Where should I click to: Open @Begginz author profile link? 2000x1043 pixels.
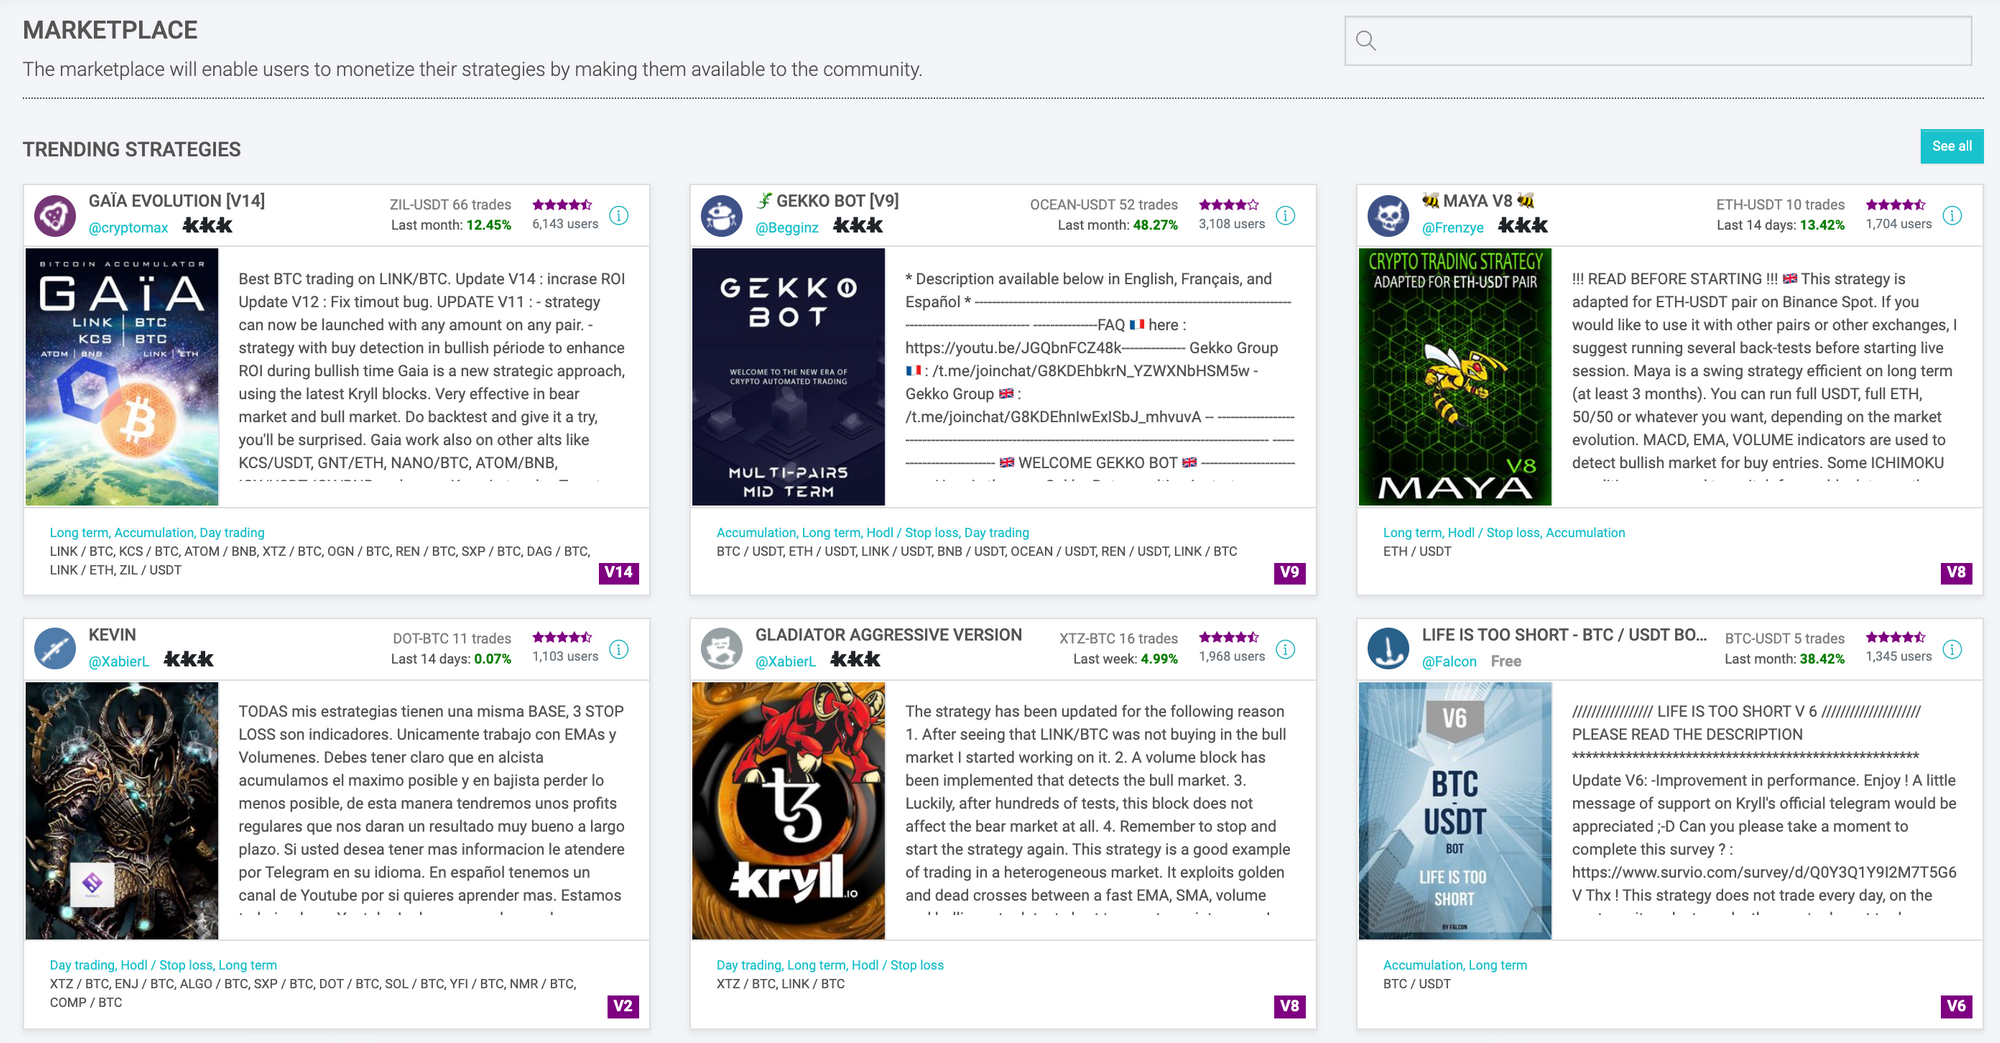click(787, 228)
